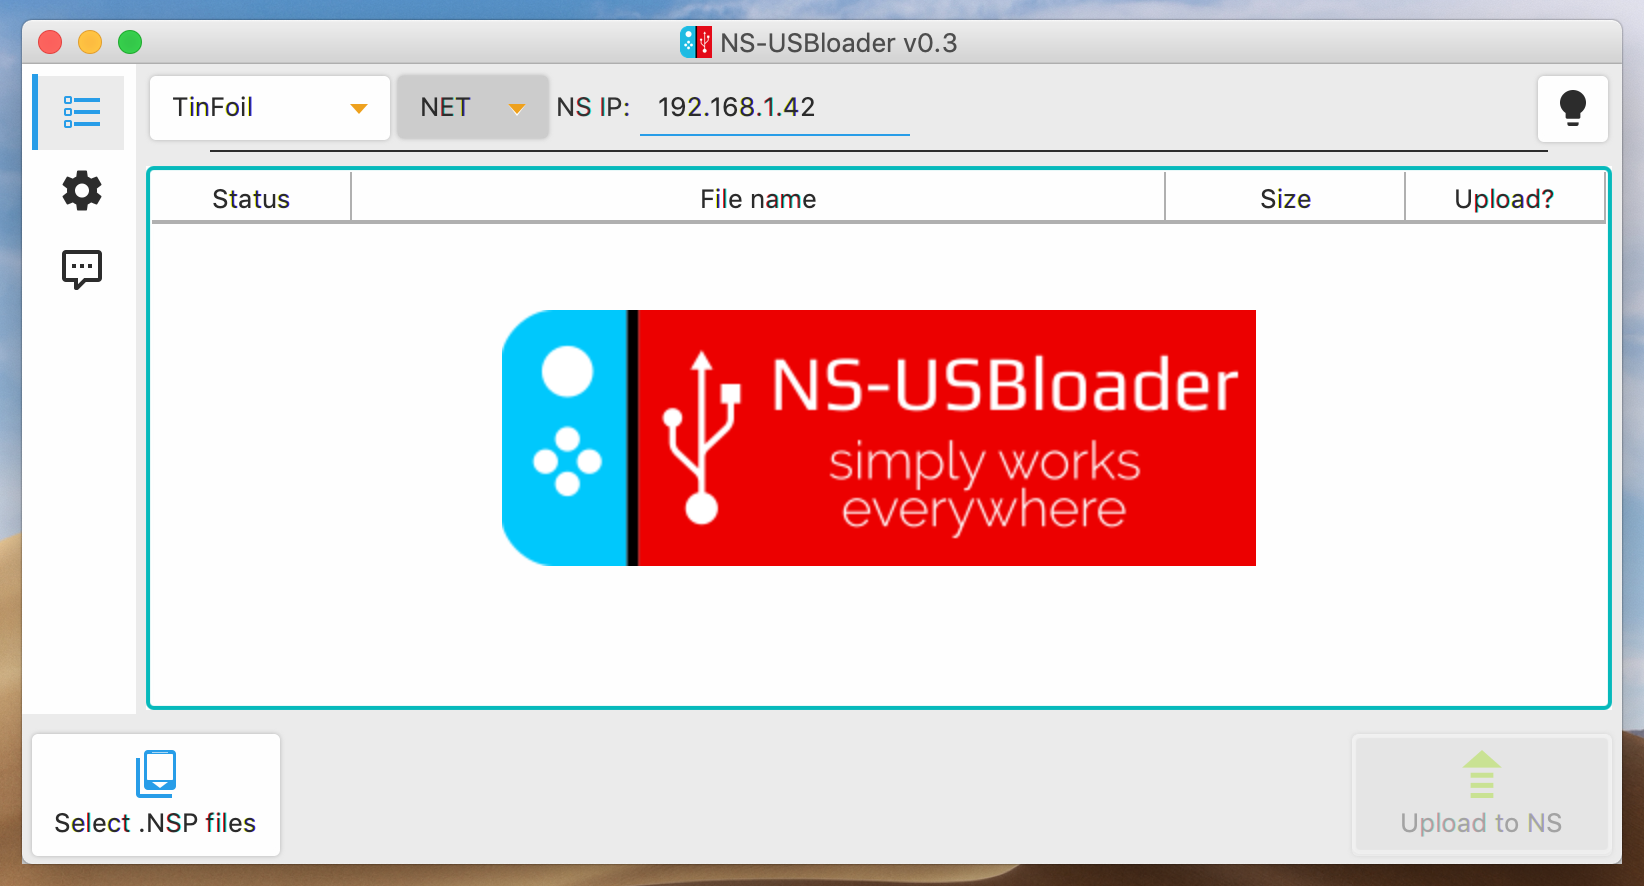Click the white USB symbol in the logo
The width and height of the screenshot is (1644, 886).
tap(702, 438)
